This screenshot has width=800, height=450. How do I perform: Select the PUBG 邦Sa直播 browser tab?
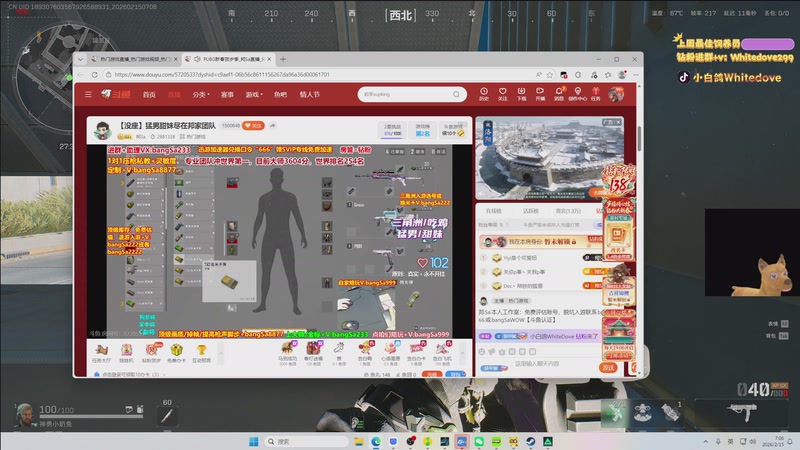[229, 59]
